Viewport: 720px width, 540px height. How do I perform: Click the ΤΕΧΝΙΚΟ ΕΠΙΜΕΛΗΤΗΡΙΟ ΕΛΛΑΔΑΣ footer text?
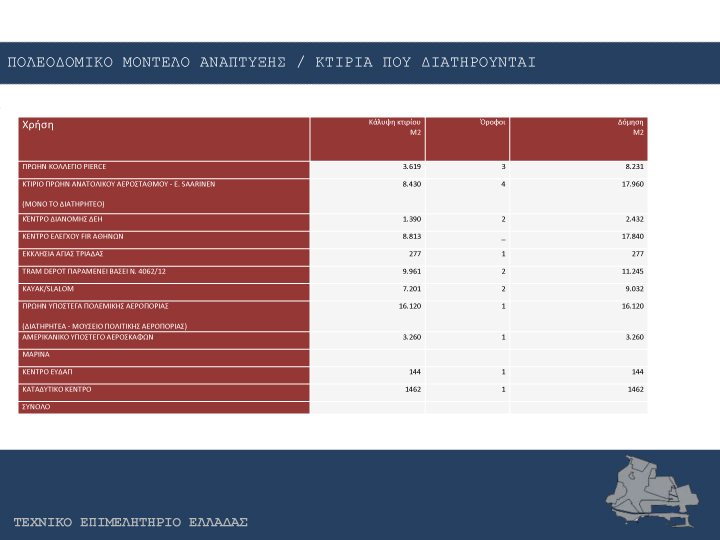[x=130, y=523]
